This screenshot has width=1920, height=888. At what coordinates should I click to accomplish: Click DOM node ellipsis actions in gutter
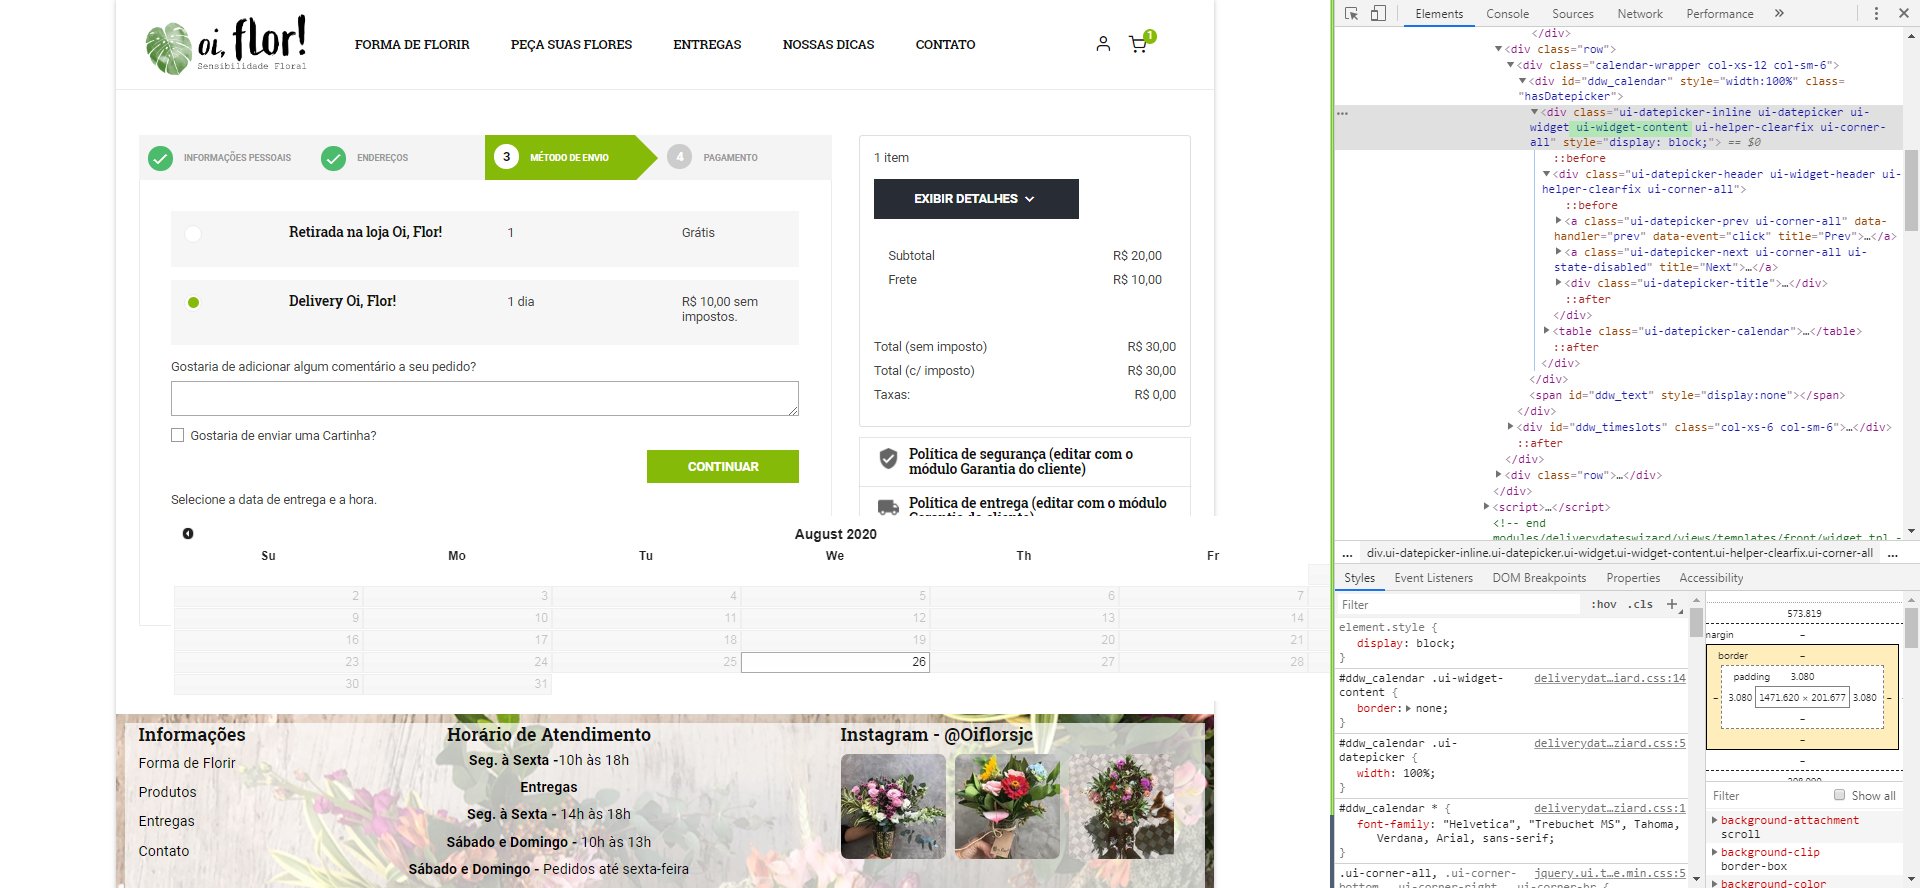[x=1342, y=113]
